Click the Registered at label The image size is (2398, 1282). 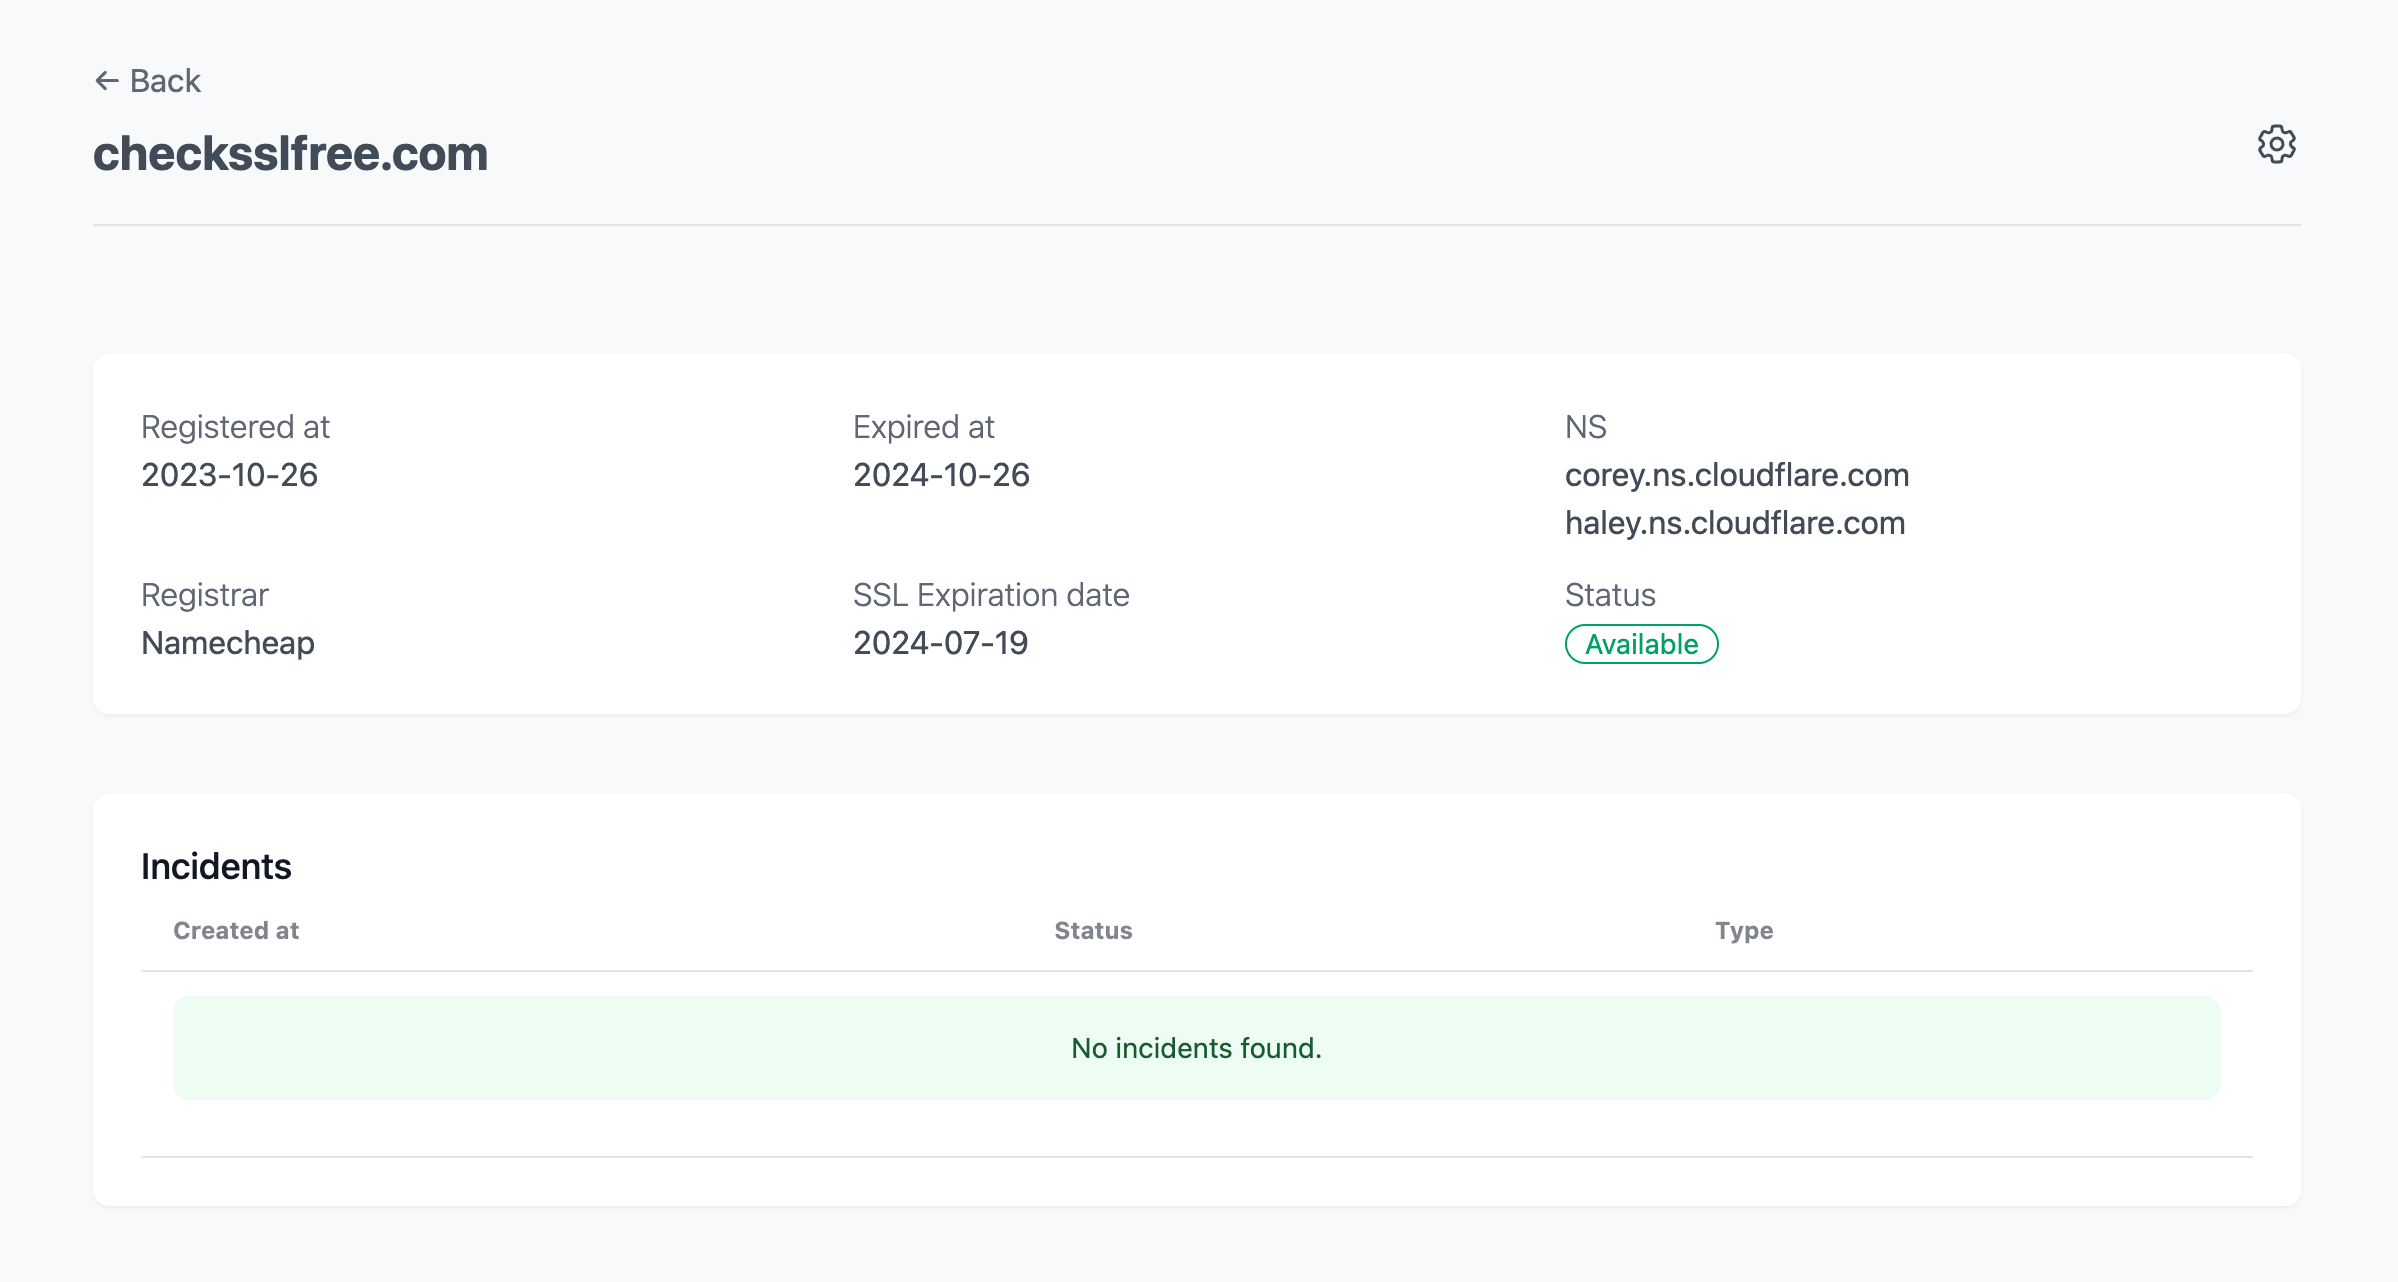235,427
